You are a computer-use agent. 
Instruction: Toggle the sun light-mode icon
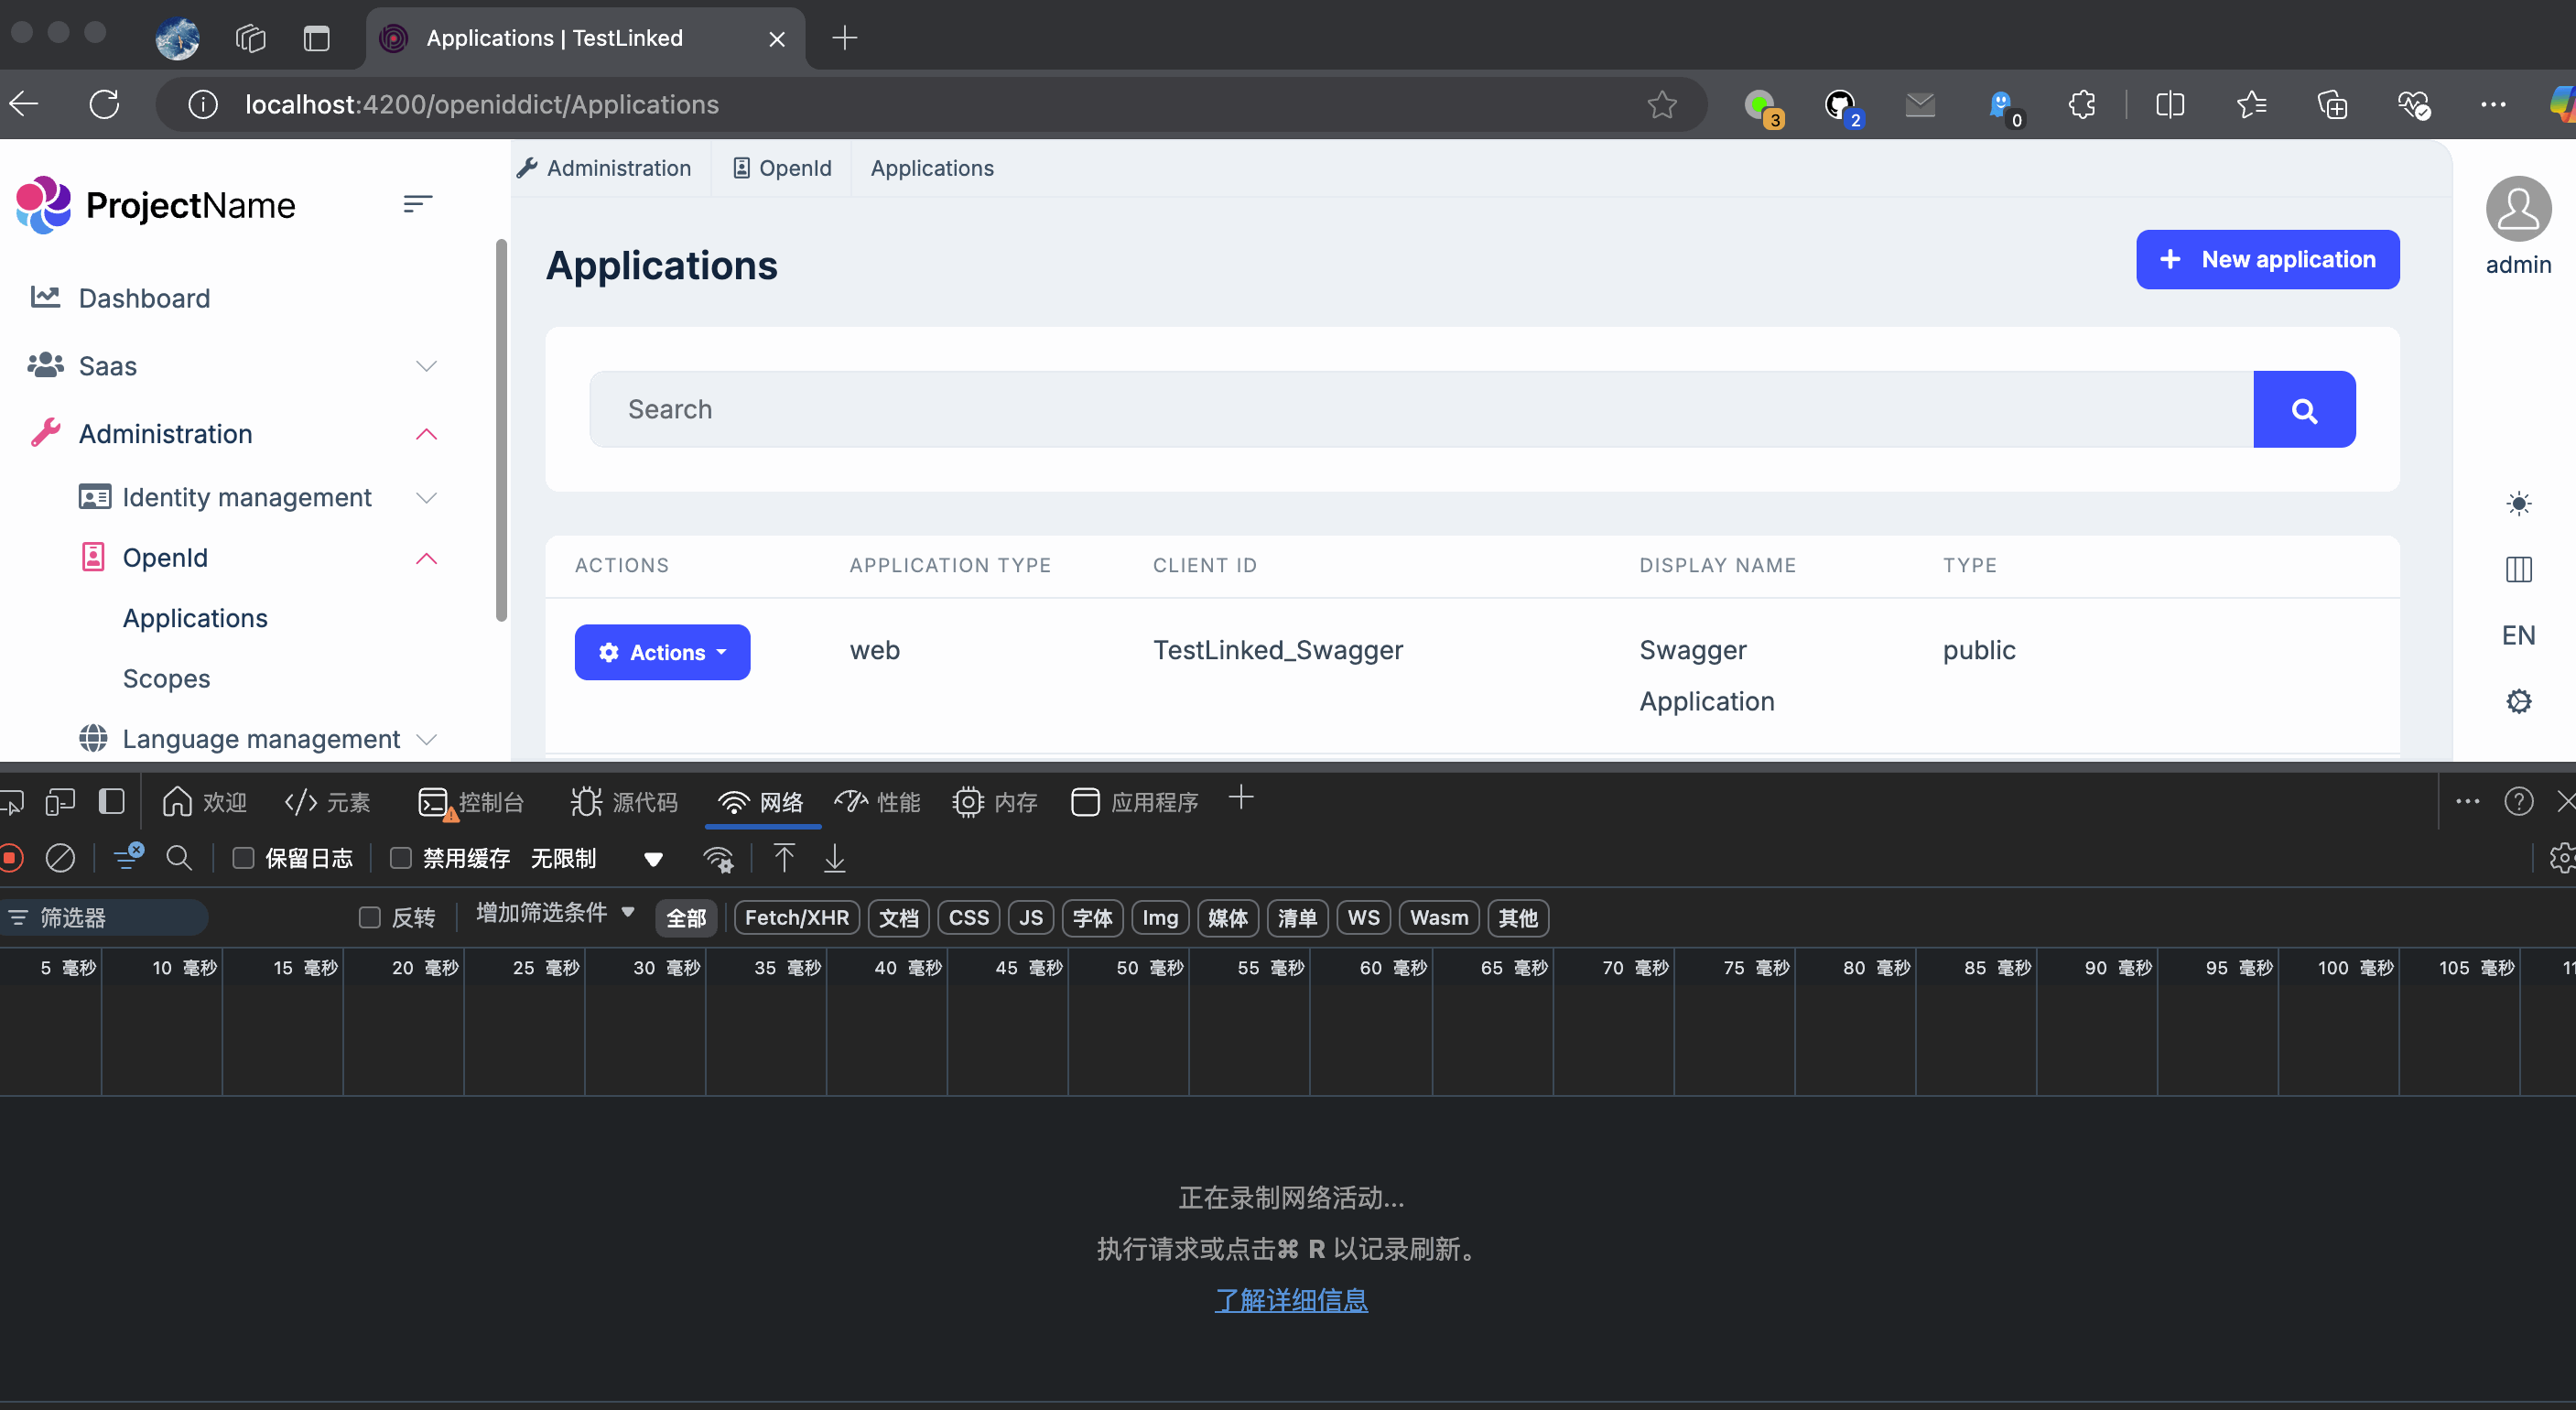2517,503
